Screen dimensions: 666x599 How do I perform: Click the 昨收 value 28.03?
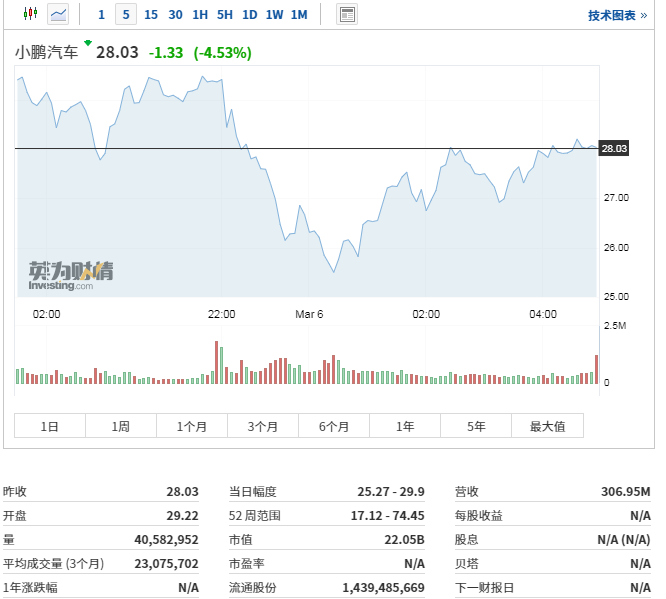182,492
